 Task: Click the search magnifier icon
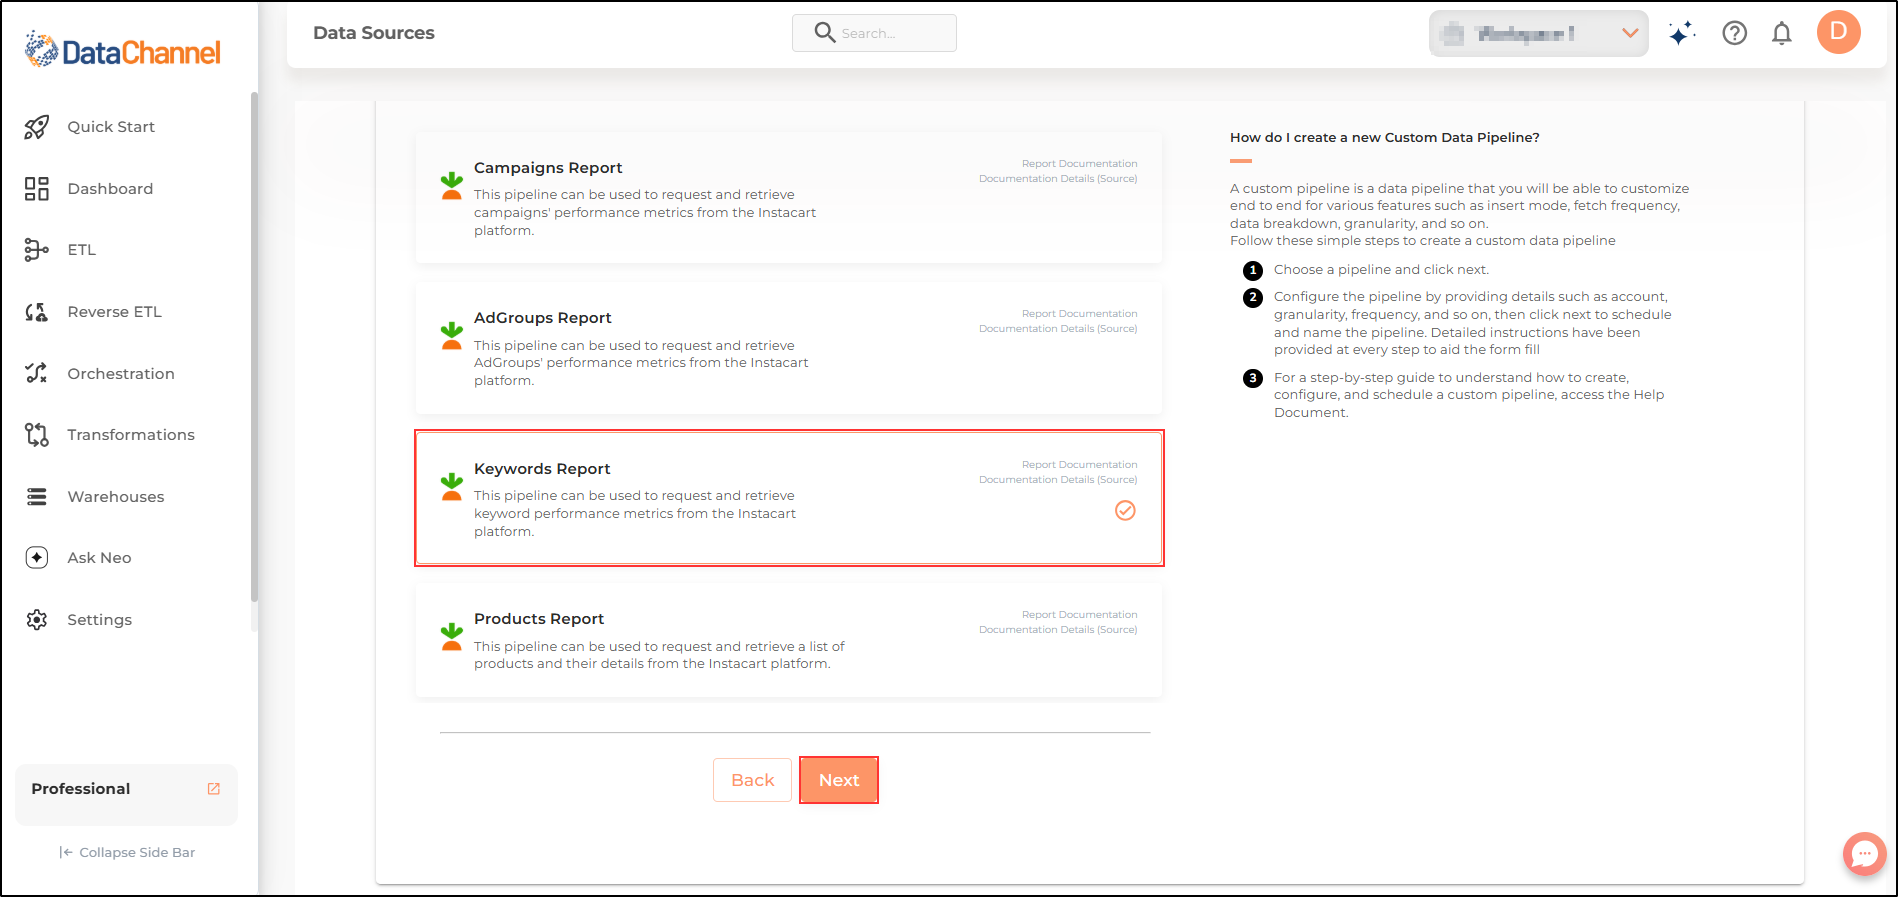tap(825, 33)
